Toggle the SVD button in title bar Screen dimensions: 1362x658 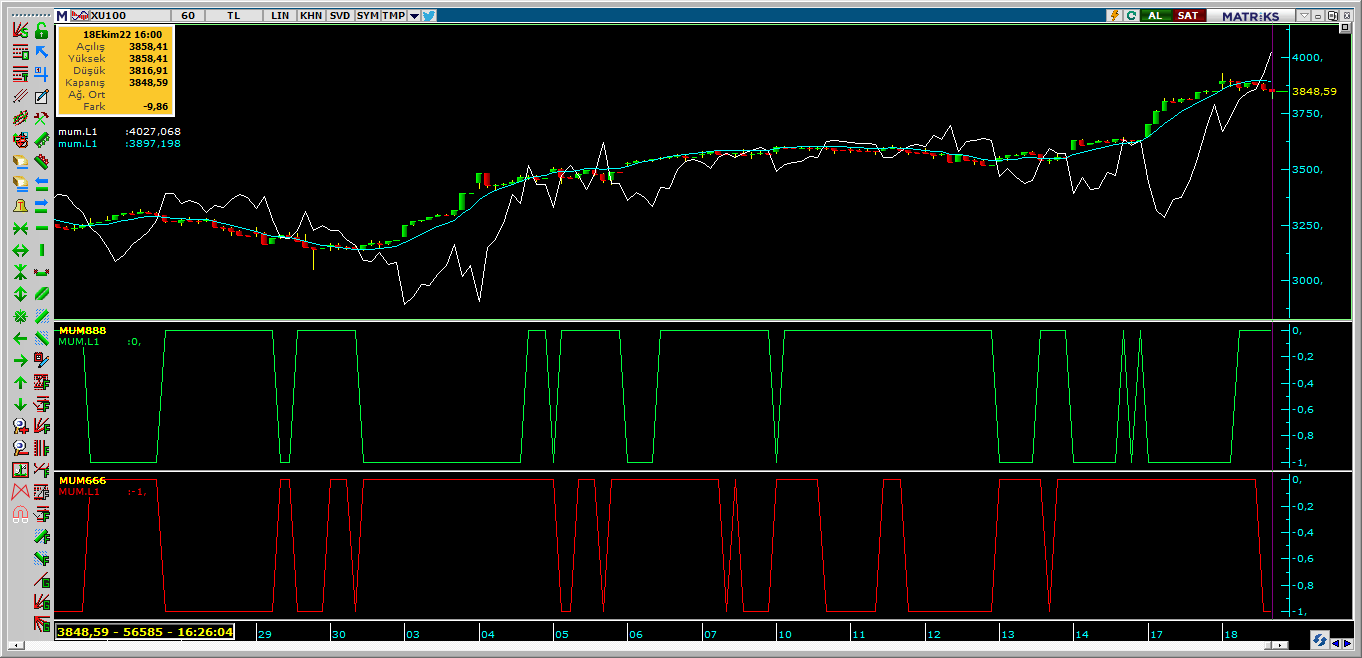coord(340,16)
